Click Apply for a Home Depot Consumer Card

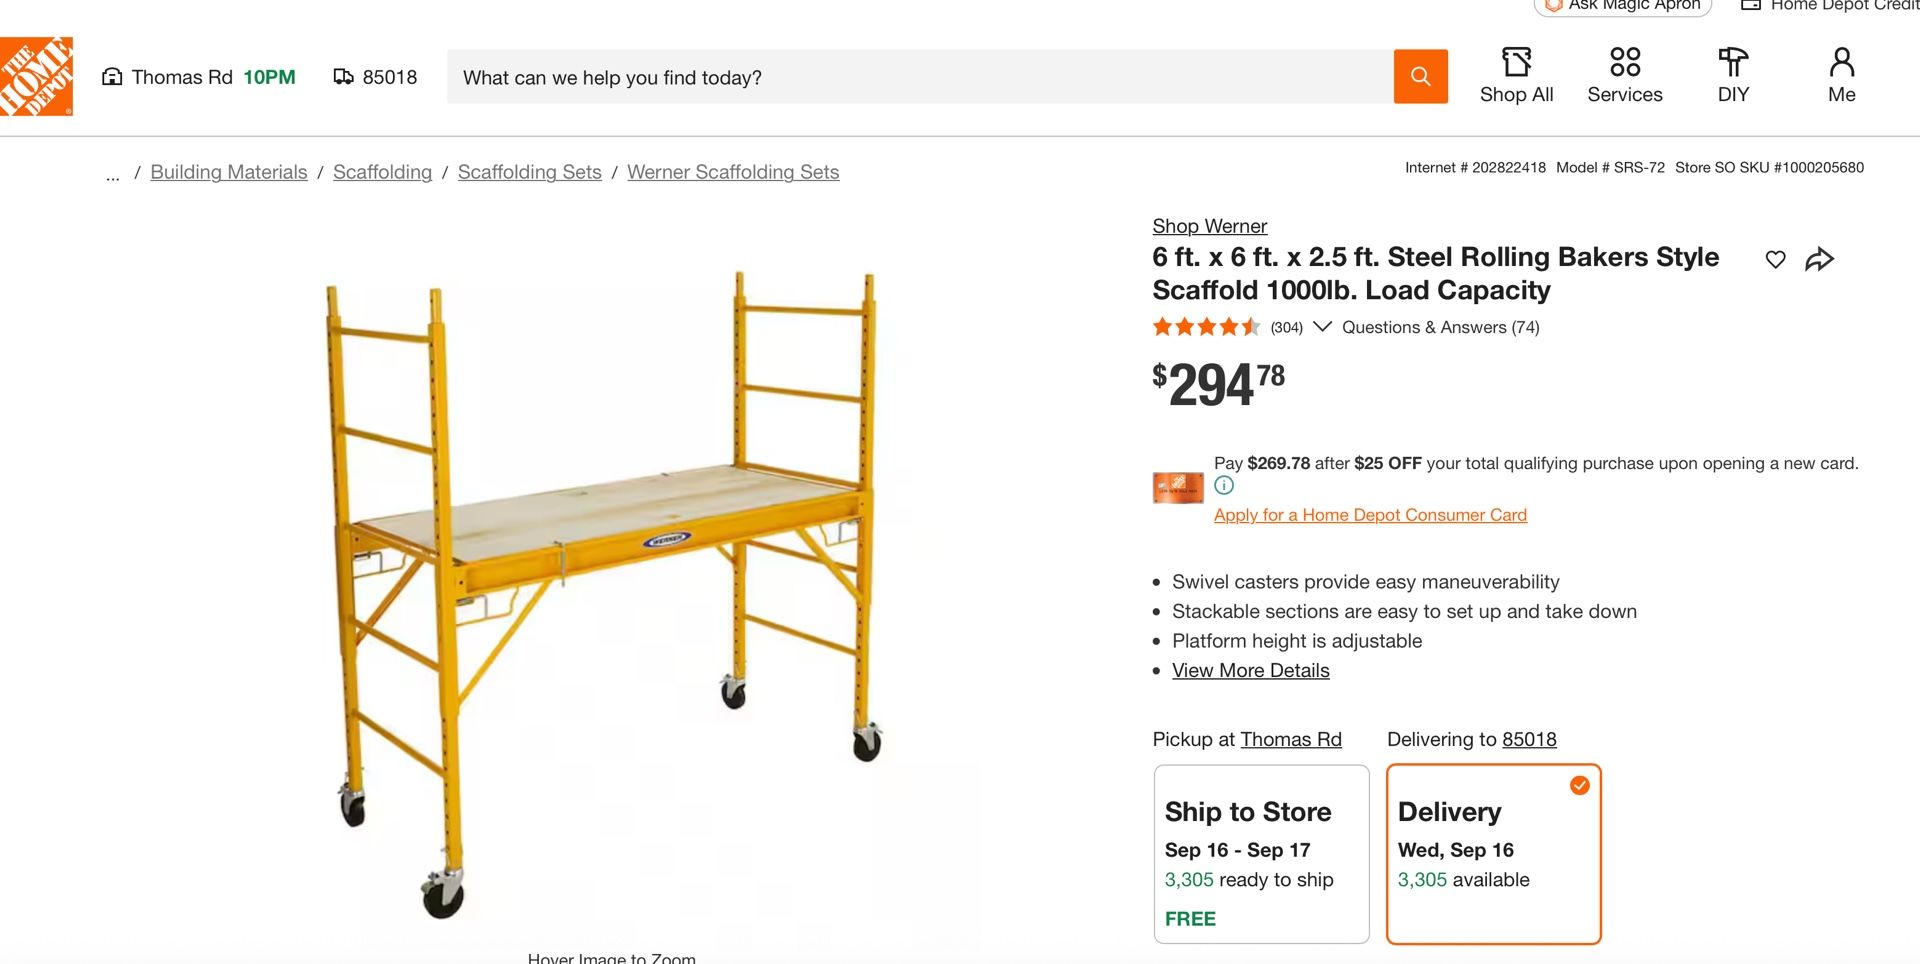pyautogui.click(x=1370, y=515)
